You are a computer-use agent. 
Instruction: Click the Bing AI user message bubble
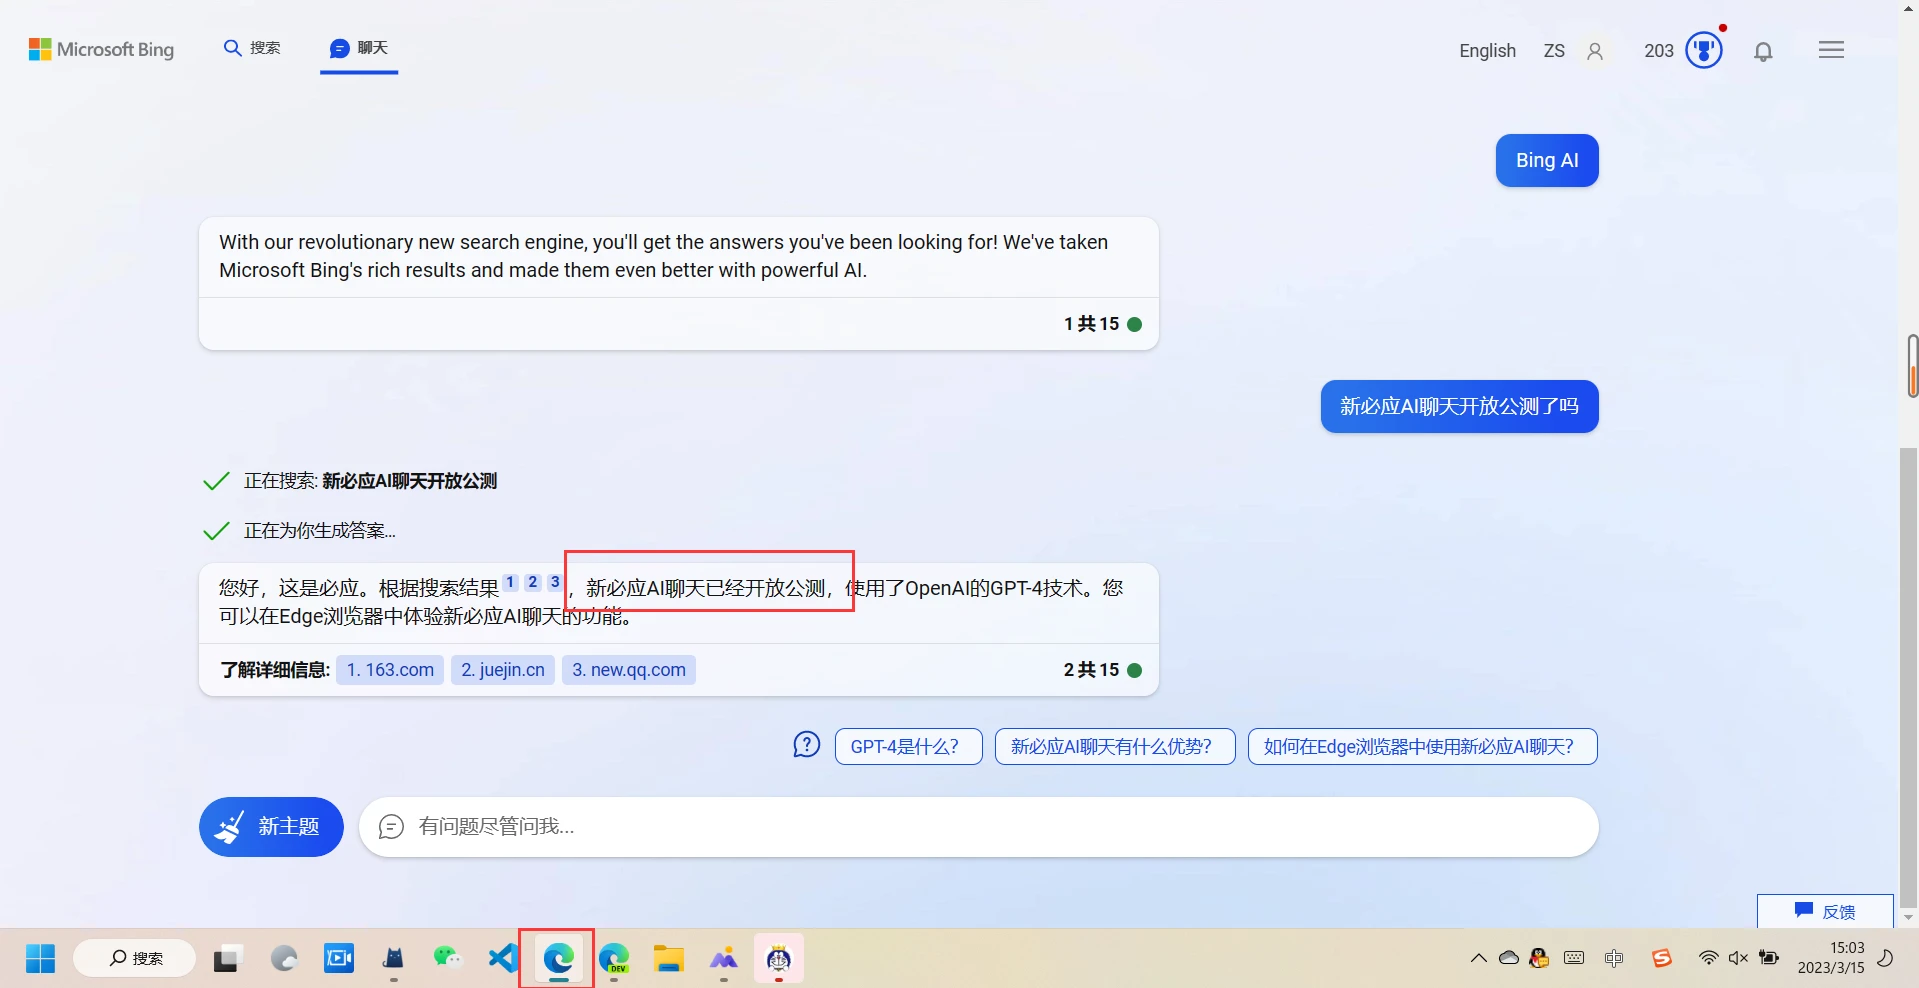(1547, 160)
